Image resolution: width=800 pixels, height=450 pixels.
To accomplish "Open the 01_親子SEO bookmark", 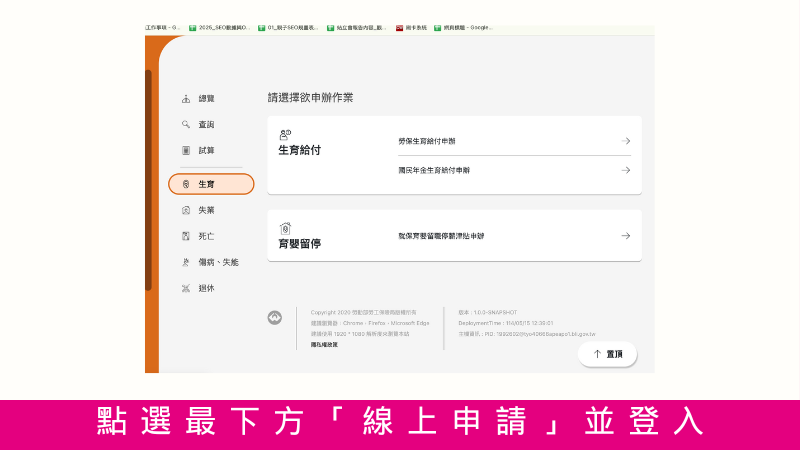I will 288,28.
